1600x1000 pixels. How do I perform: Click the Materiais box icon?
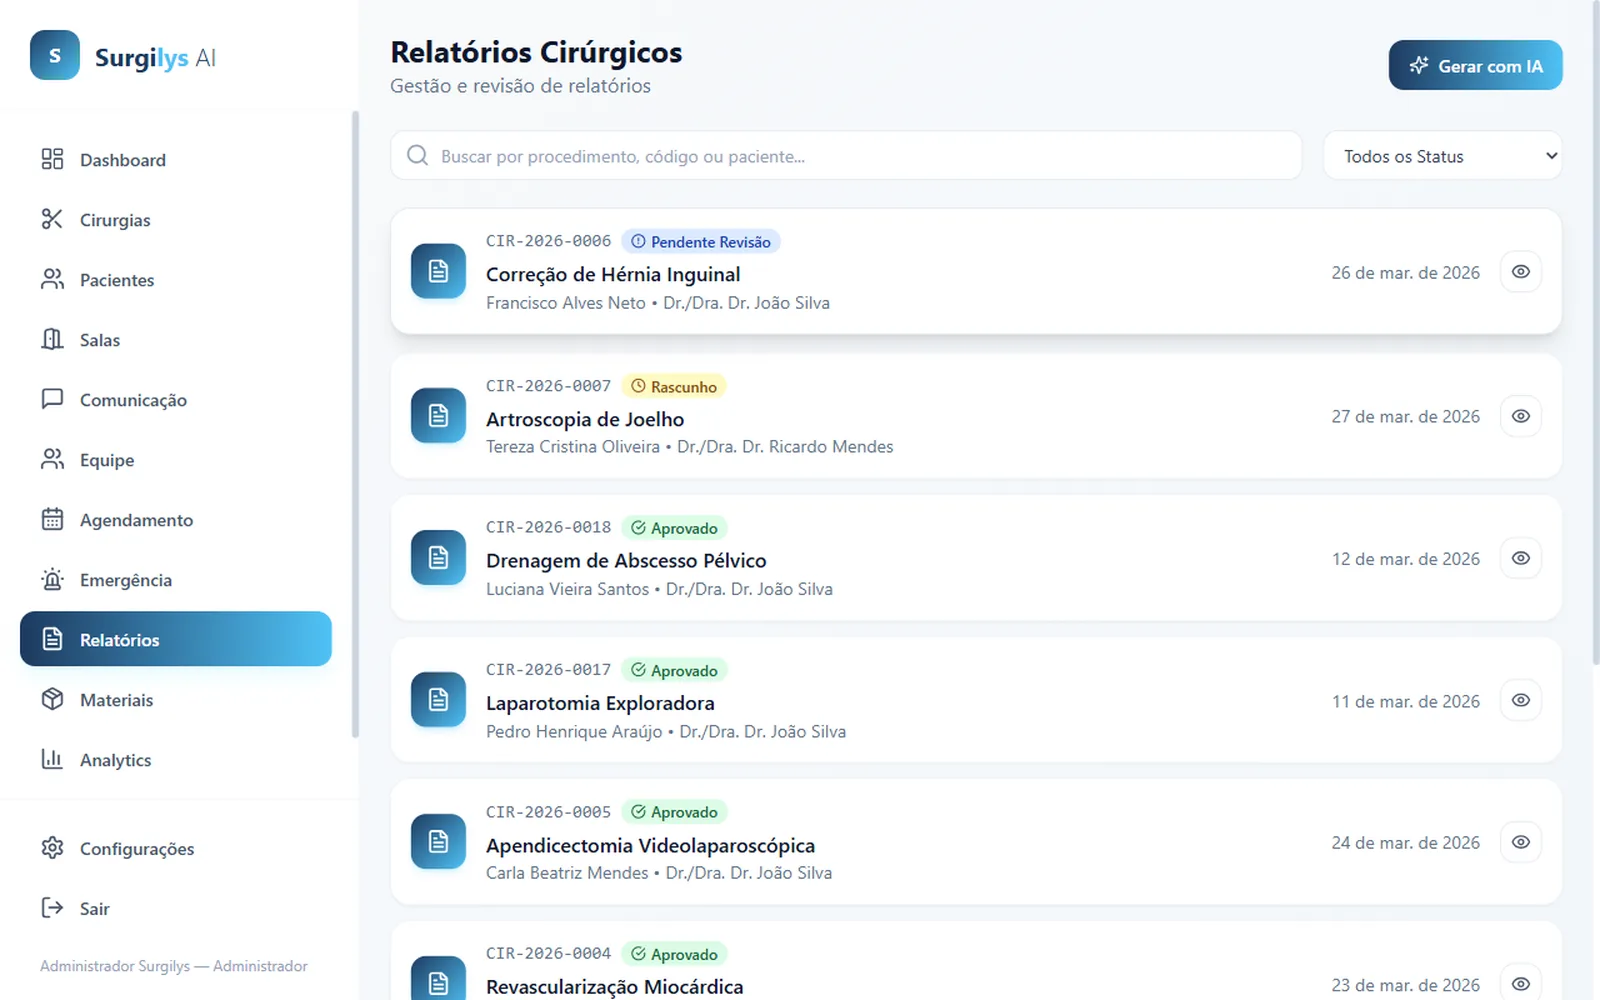click(x=52, y=699)
